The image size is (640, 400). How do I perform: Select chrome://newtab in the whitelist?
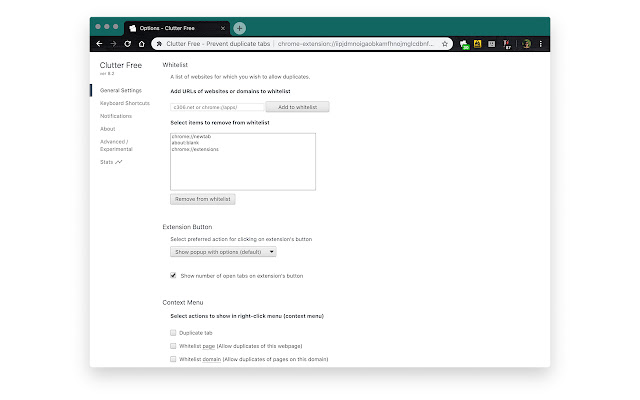click(191, 136)
